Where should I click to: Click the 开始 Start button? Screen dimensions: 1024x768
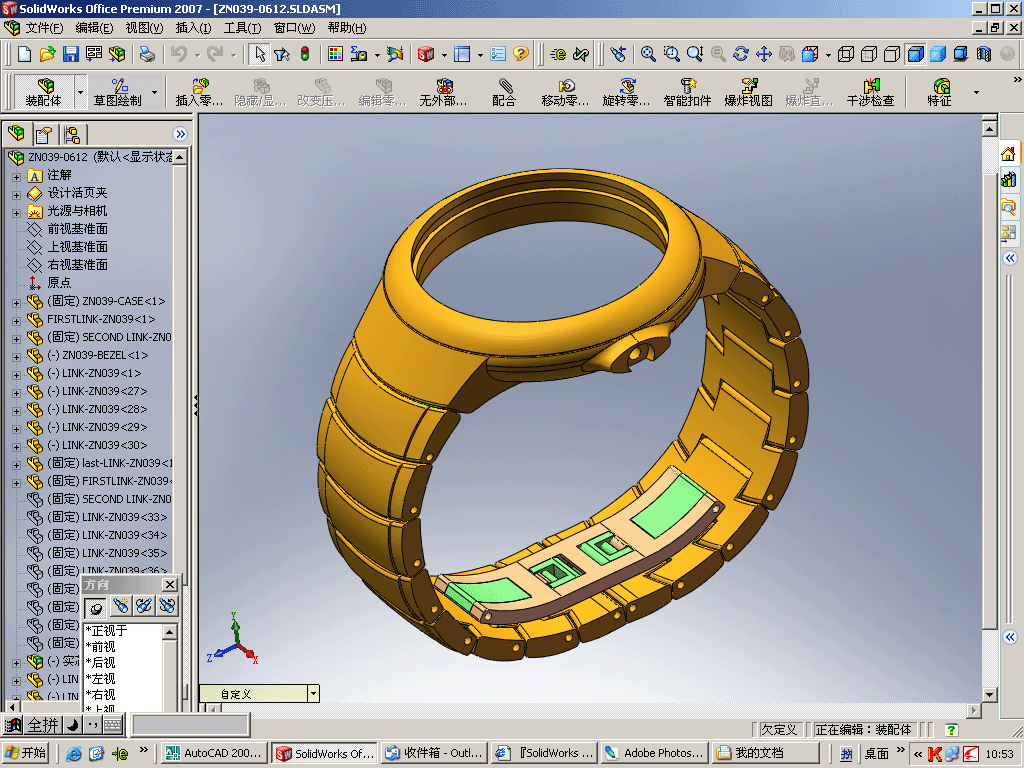(25, 753)
